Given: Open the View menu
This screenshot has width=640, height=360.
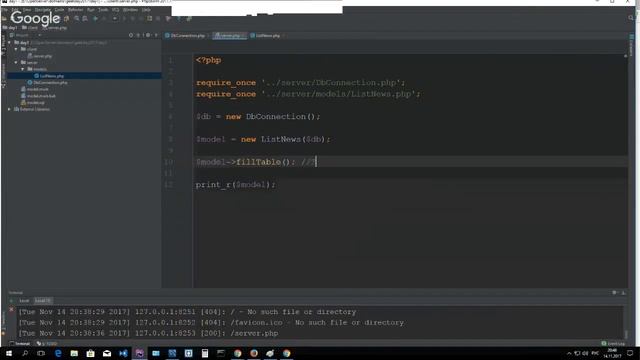Looking at the screenshot, I should click(x=27, y=9).
